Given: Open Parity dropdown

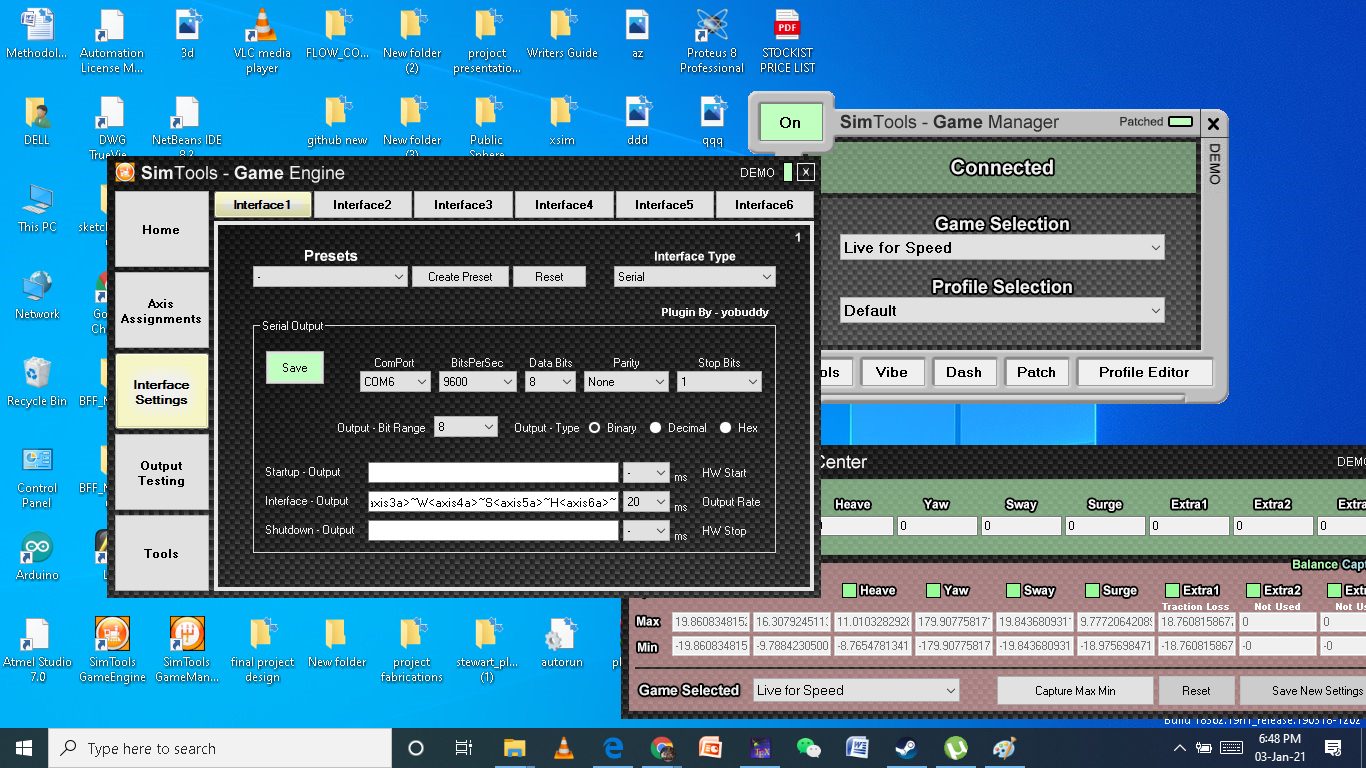Looking at the screenshot, I should (627, 382).
